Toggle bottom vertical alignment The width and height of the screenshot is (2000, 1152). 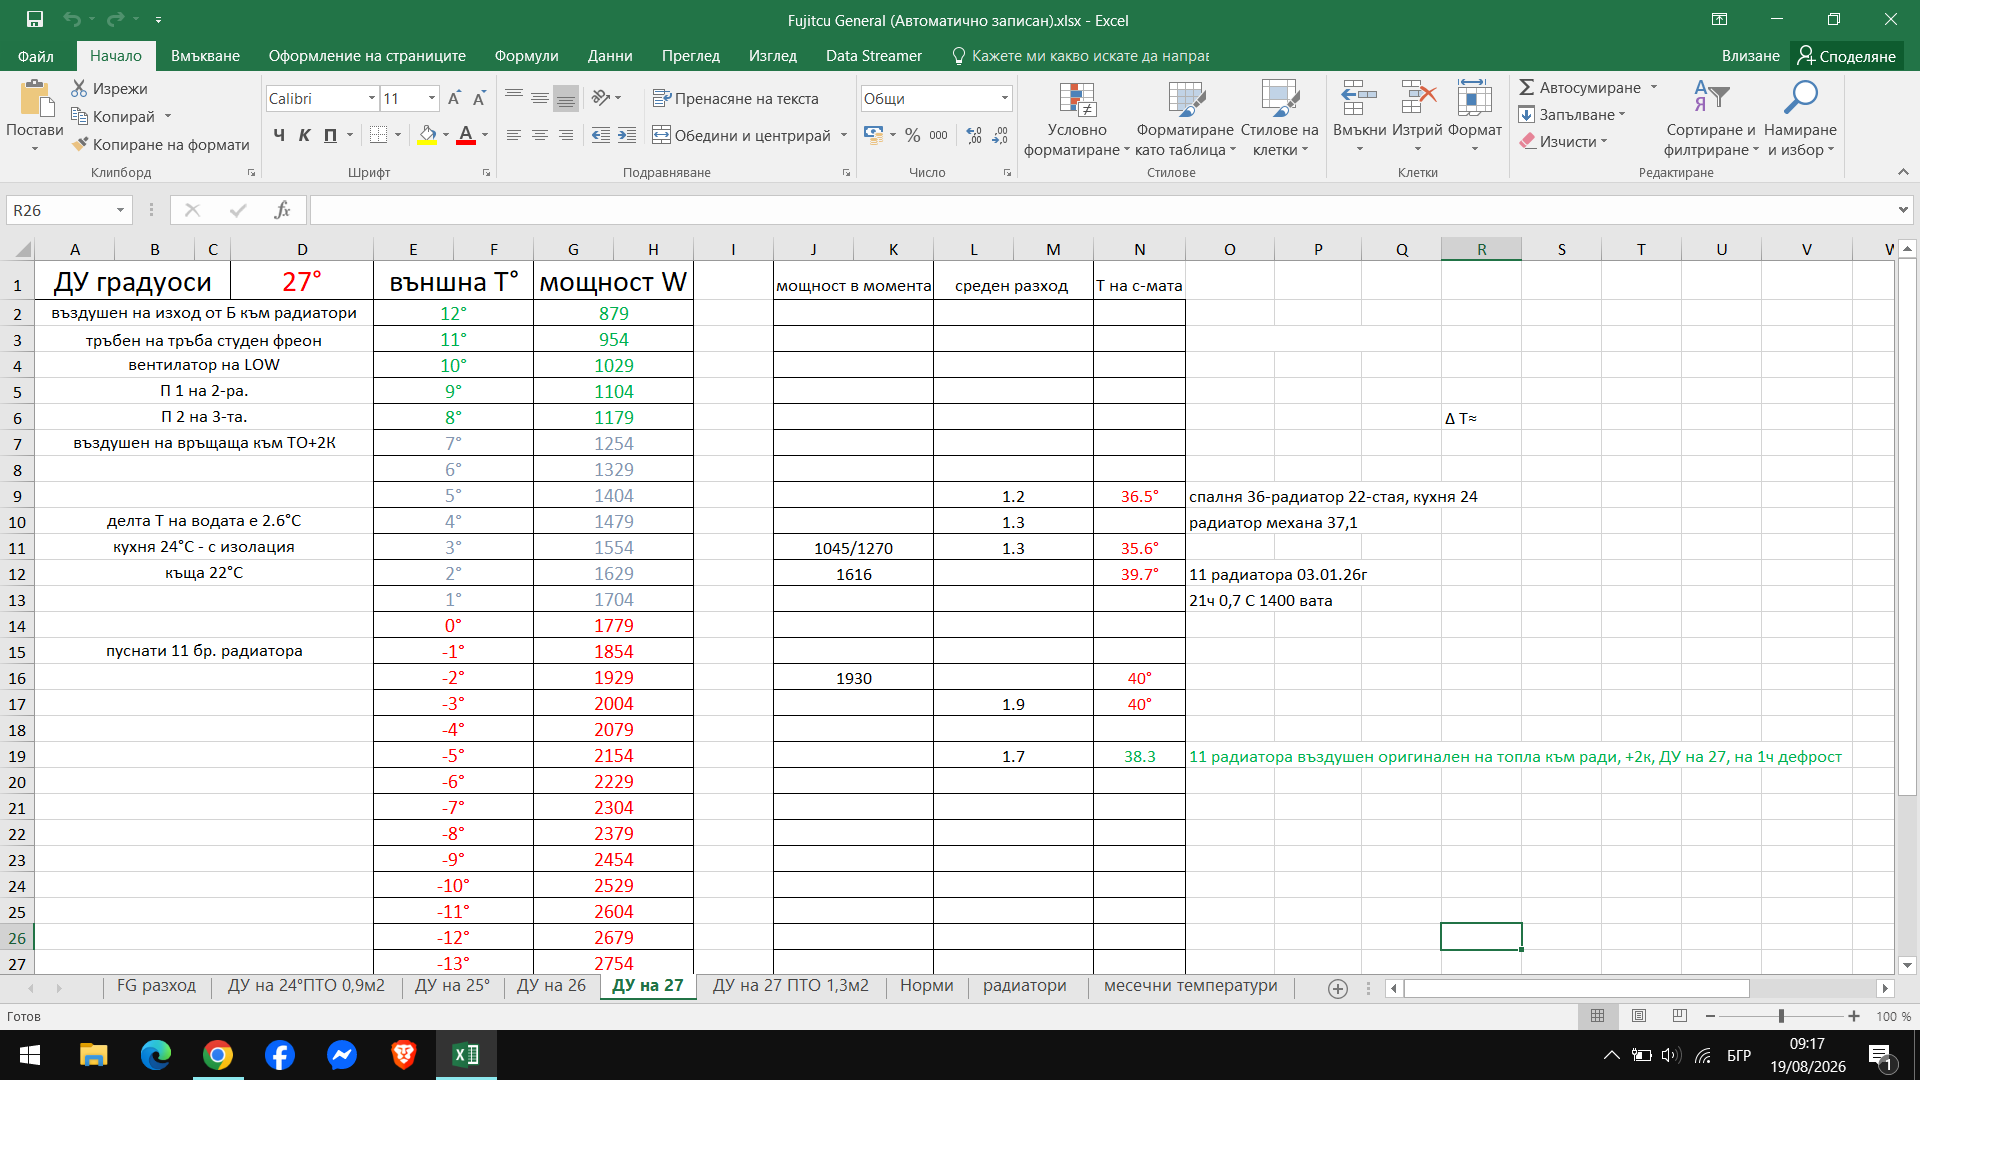(566, 97)
